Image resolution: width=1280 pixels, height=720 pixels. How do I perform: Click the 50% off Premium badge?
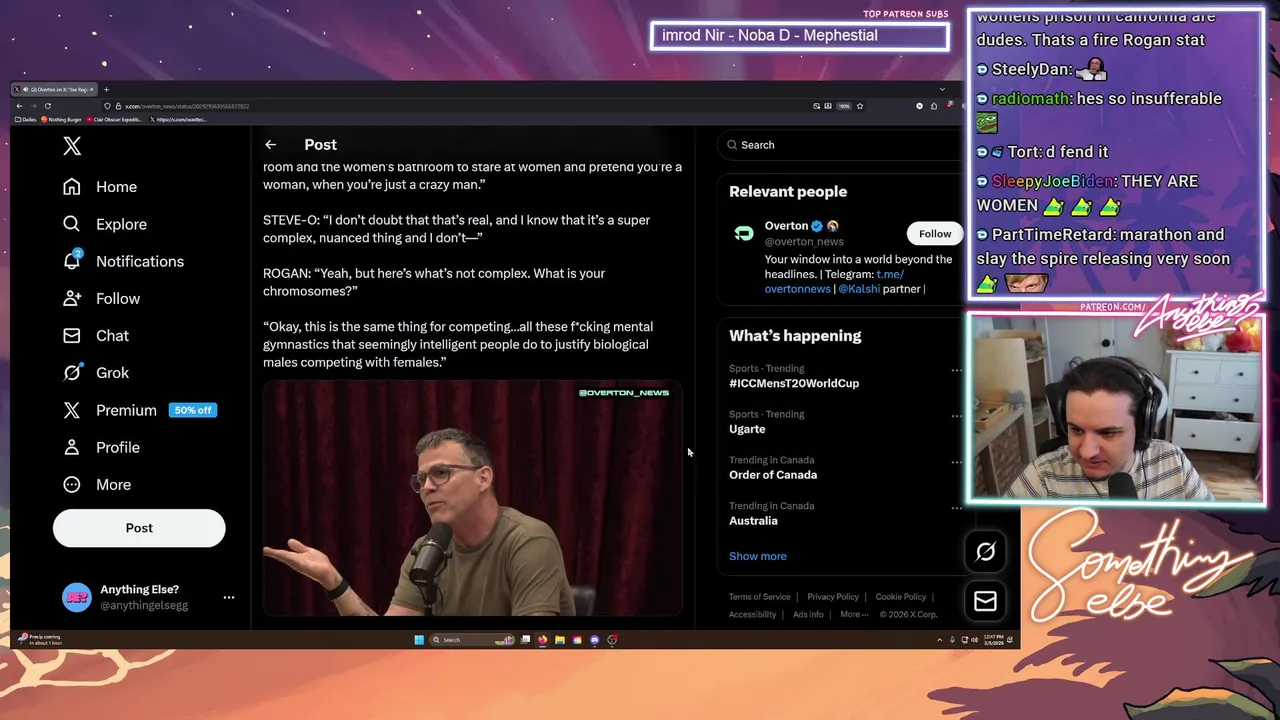[192, 410]
